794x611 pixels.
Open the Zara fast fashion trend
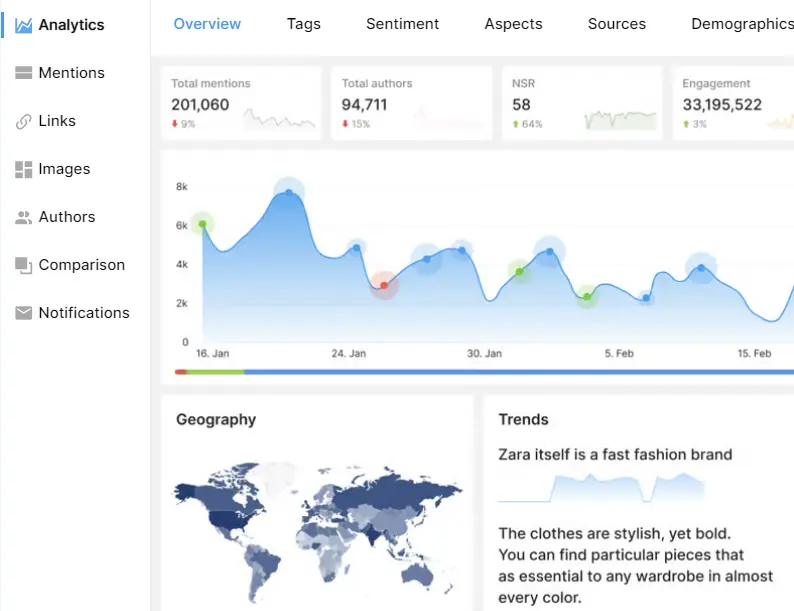click(615, 455)
